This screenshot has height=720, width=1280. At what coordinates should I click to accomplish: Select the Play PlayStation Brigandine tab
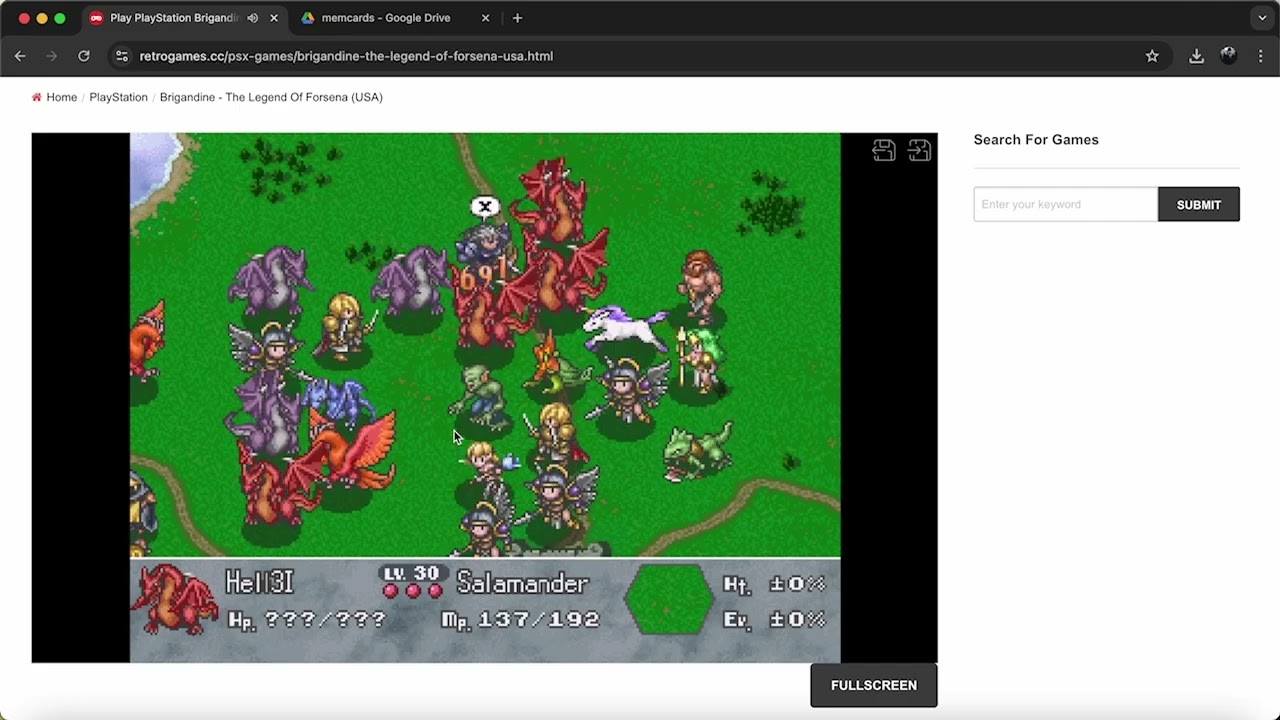[185, 18]
